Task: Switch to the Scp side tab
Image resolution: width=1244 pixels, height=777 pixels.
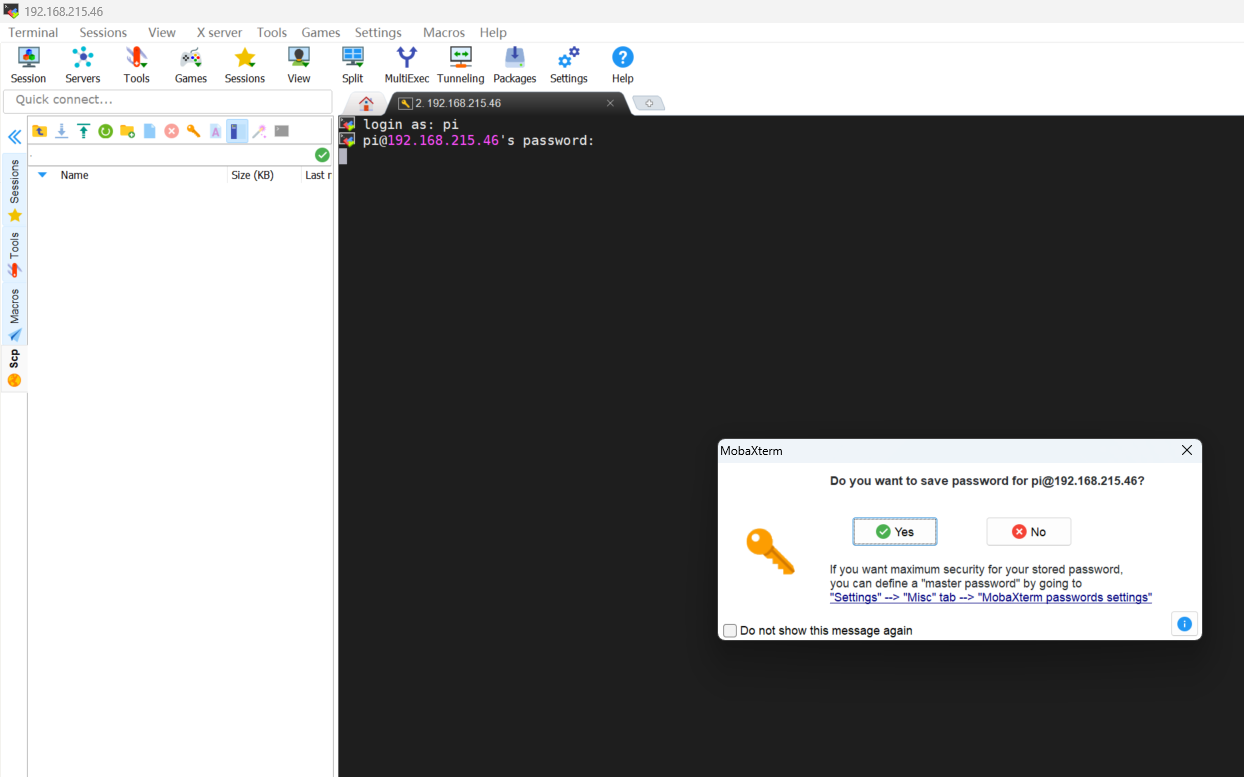Action: (x=14, y=368)
